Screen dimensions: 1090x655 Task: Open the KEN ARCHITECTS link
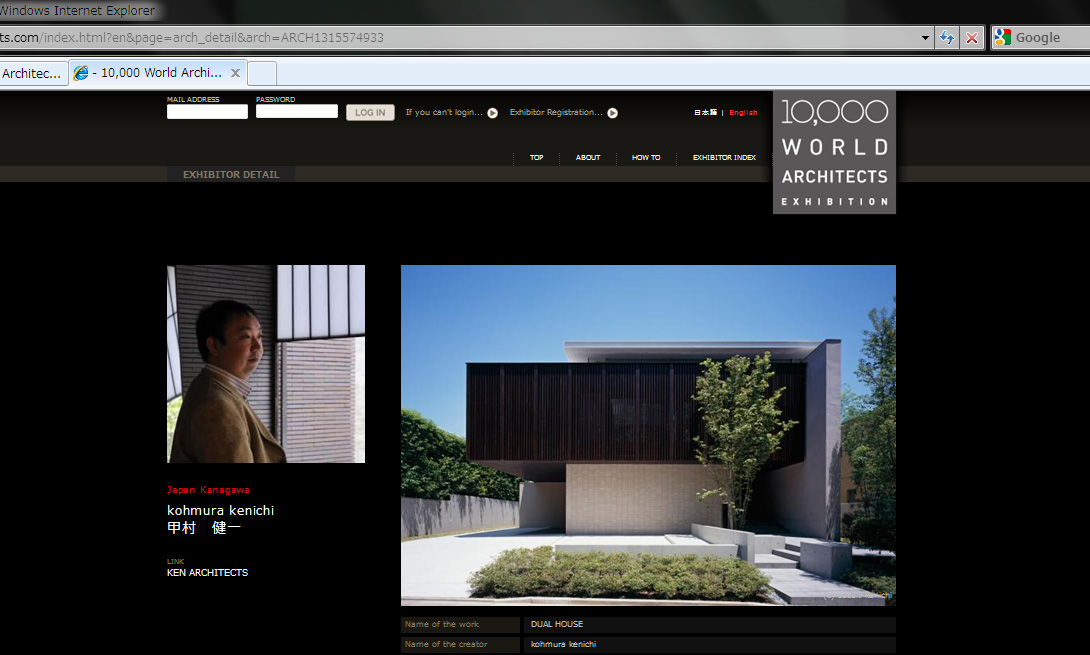click(207, 573)
